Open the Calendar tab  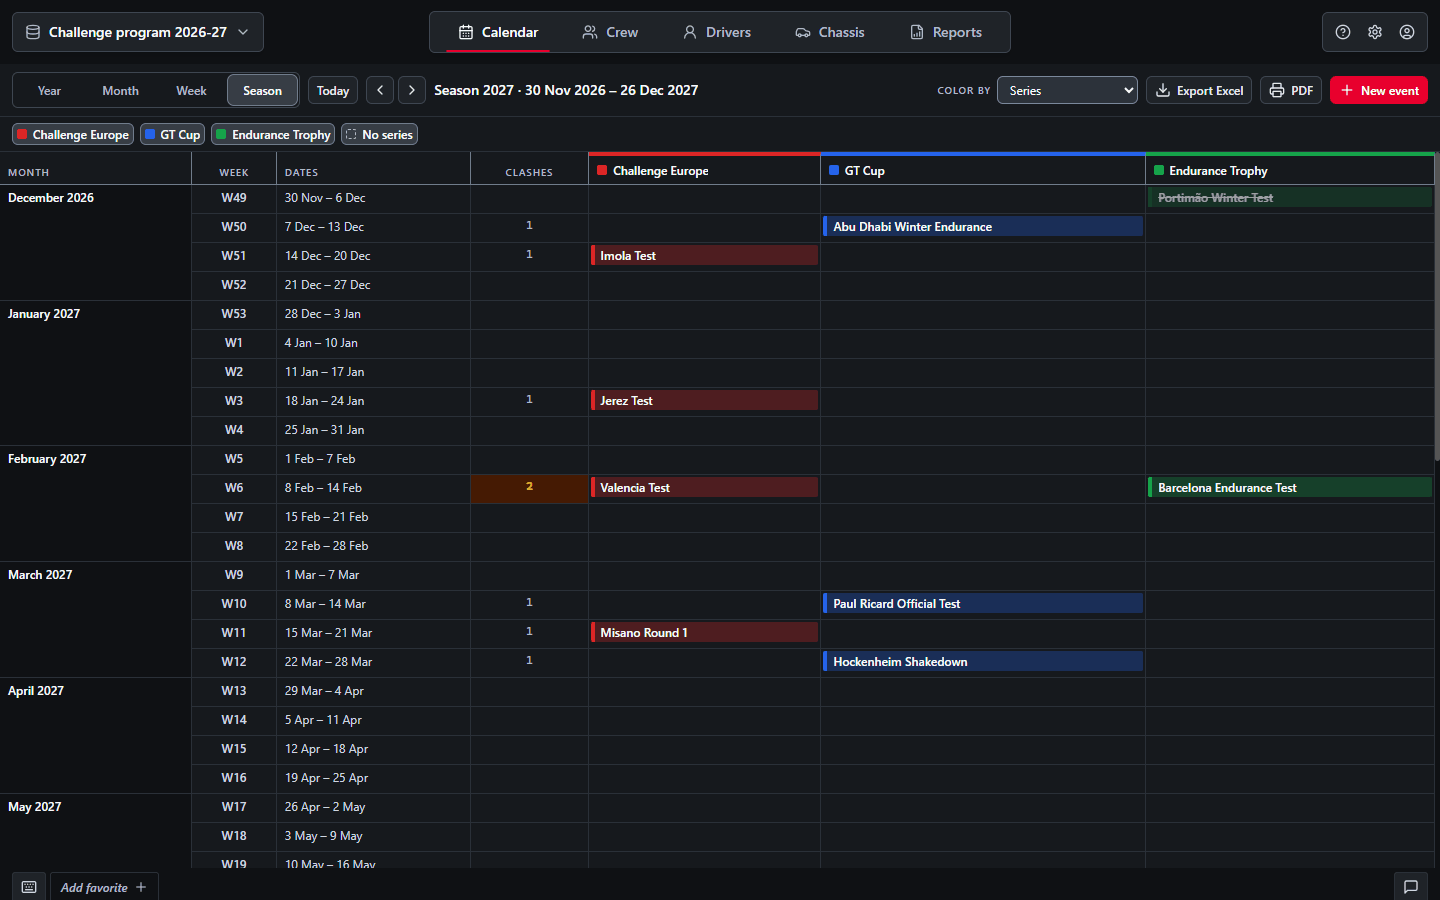click(498, 32)
